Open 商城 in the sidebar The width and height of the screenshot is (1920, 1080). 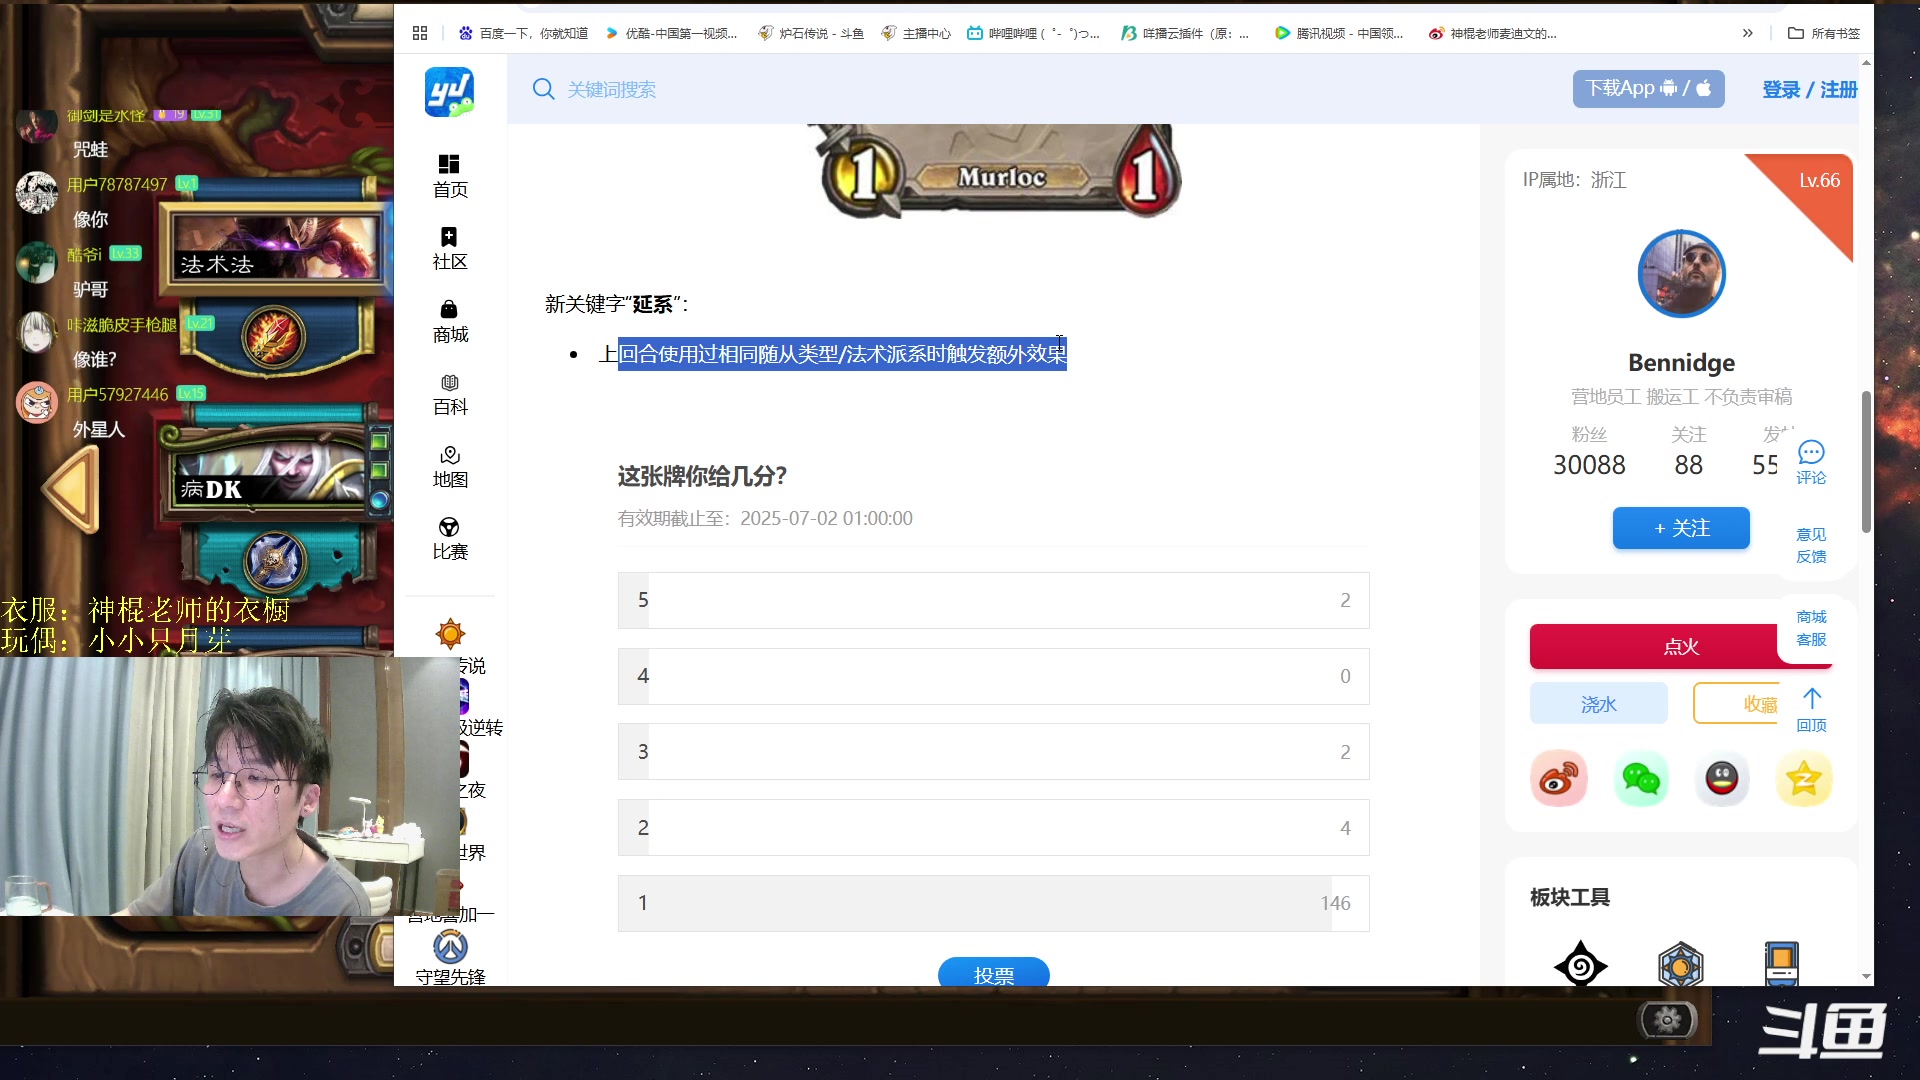click(450, 322)
